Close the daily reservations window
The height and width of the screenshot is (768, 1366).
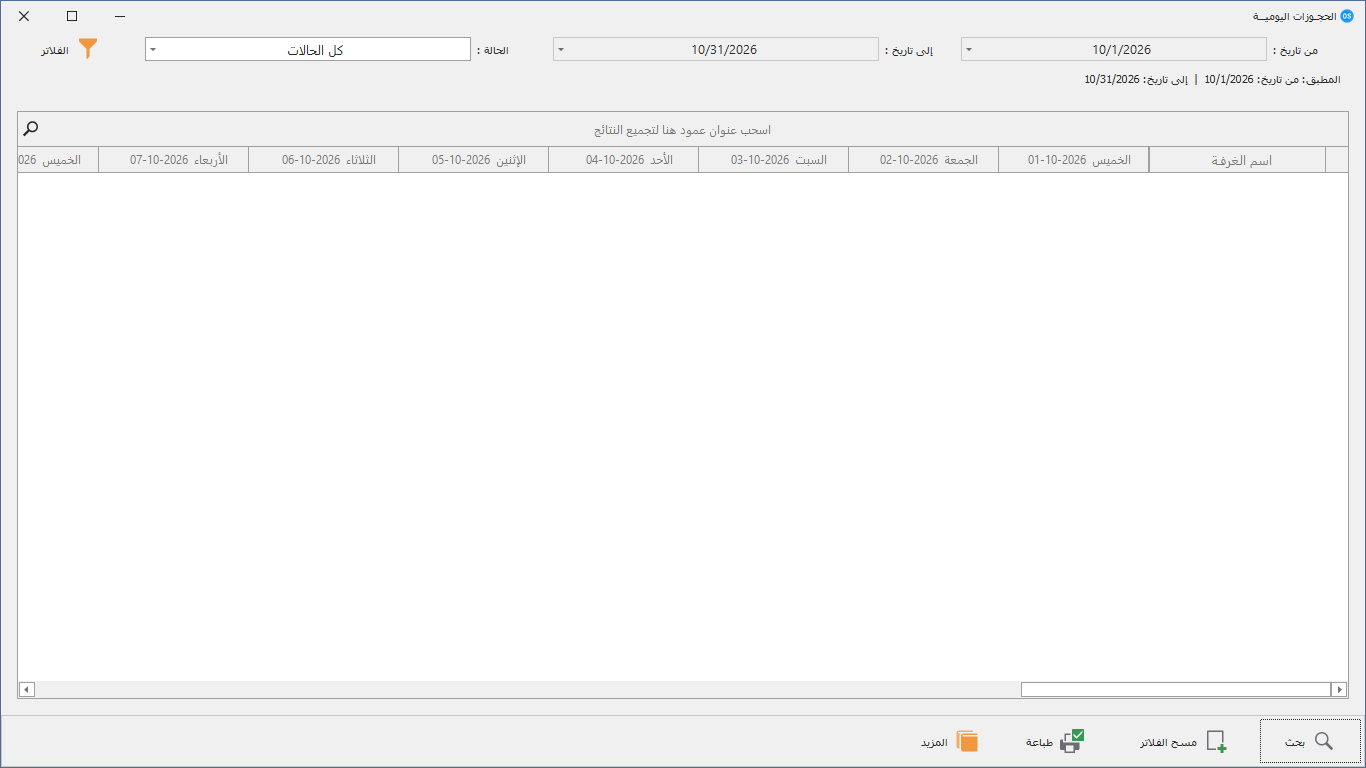[x=24, y=16]
